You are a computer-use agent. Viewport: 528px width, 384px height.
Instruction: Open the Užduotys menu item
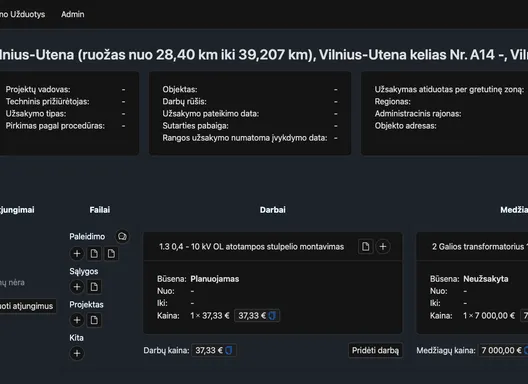click(22, 14)
